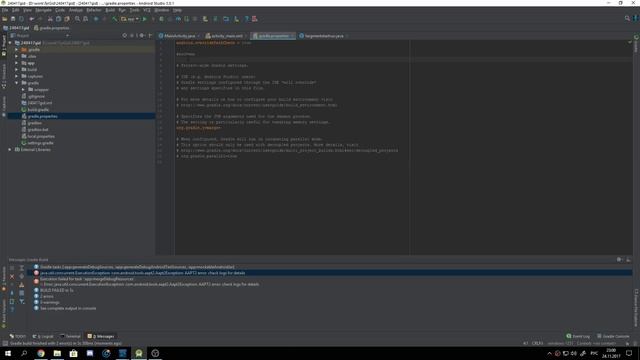Screen dimensions: 640x360
Task: Open the Terminal tool window tab
Action: click(70, 336)
